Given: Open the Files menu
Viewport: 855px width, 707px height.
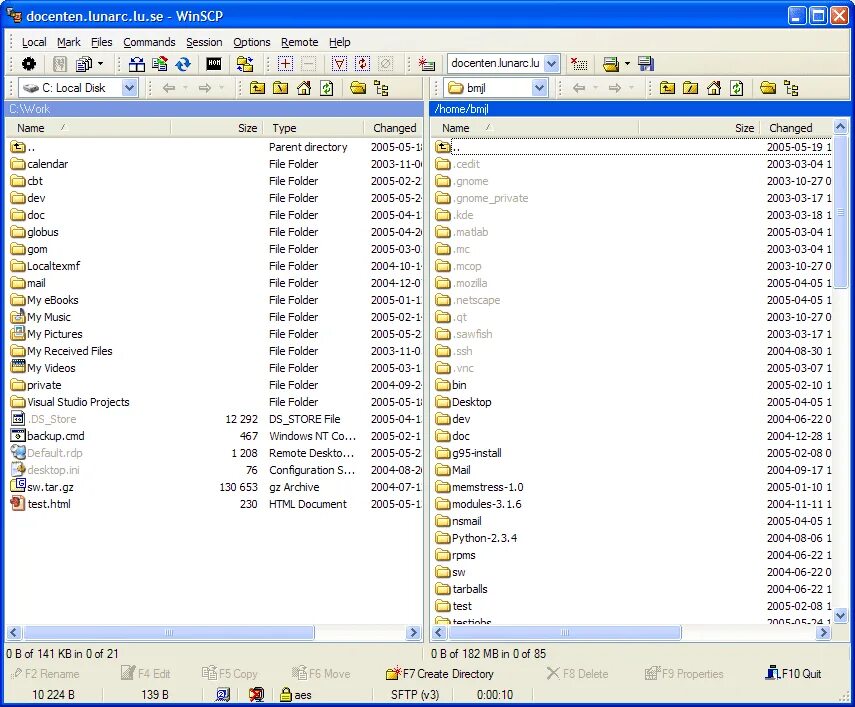Looking at the screenshot, I should tap(101, 42).
